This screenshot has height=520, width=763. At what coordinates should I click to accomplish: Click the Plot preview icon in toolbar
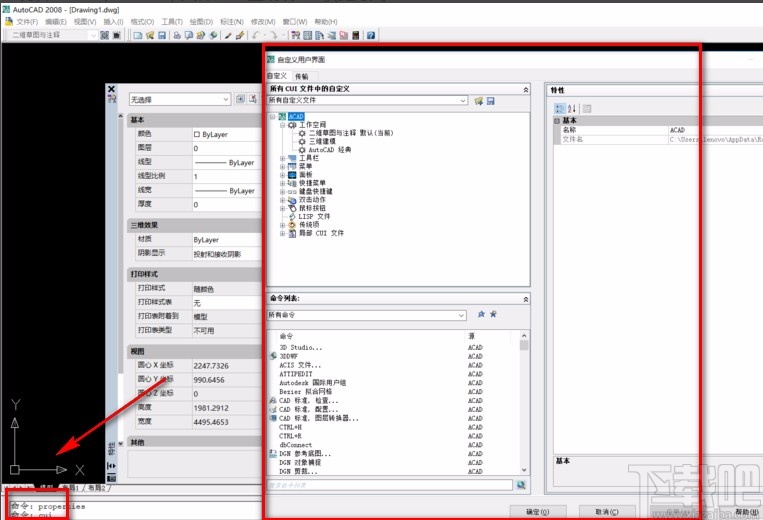(189, 35)
